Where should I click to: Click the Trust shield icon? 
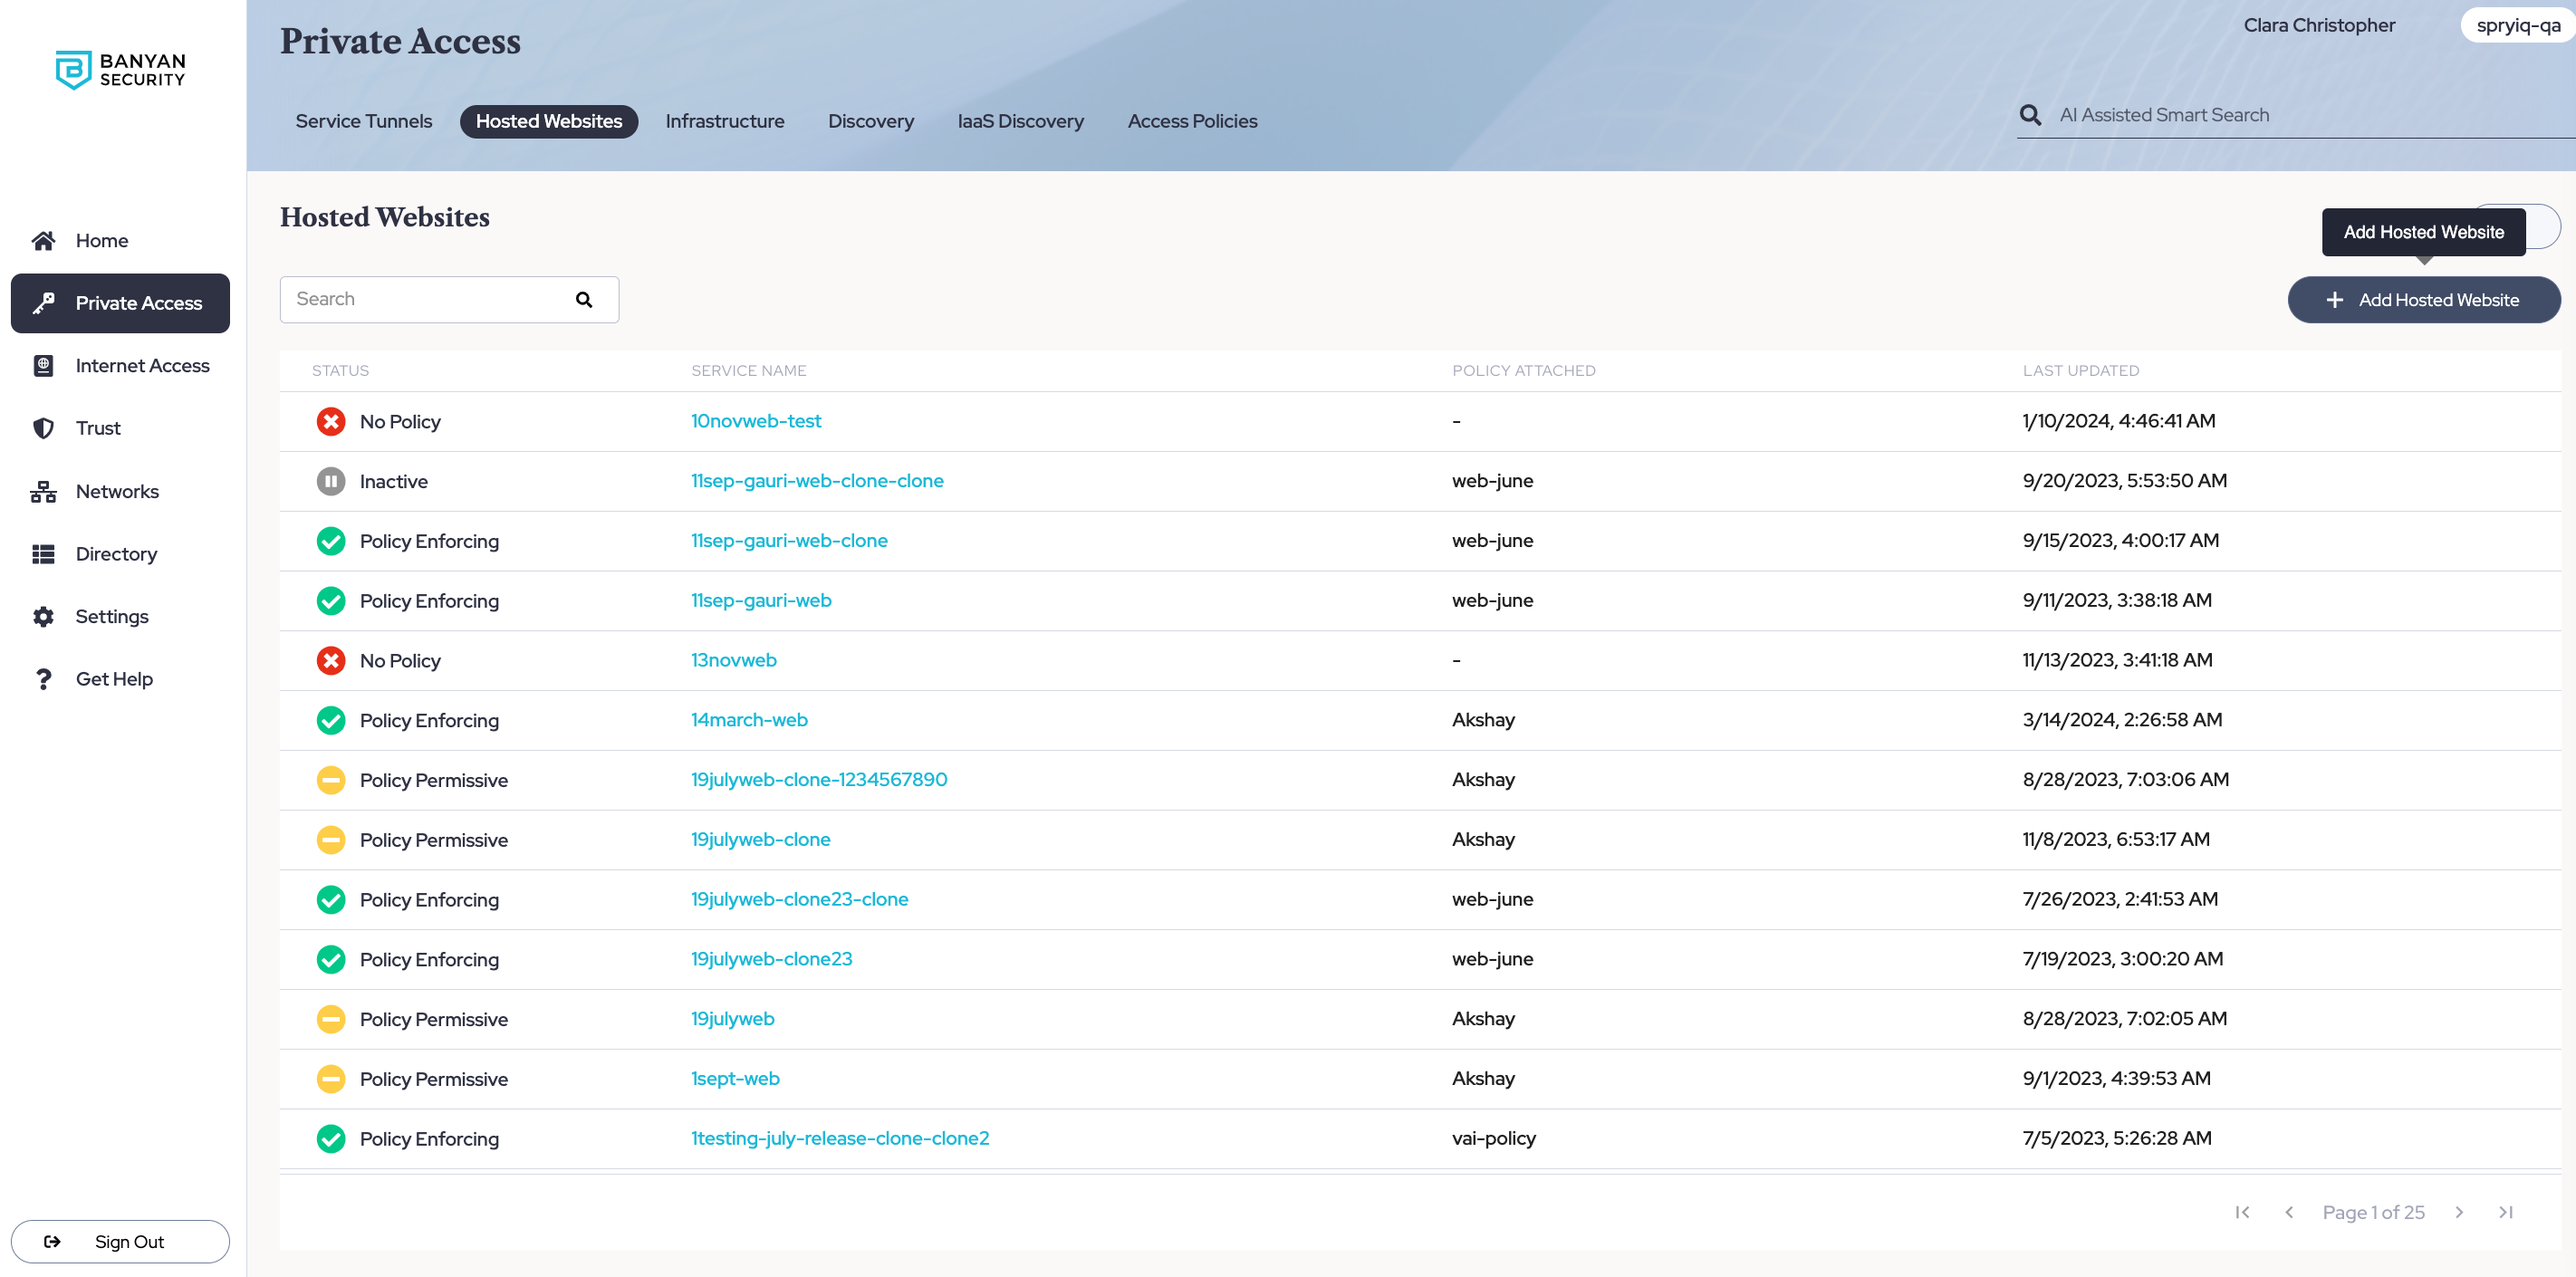(x=43, y=428)
